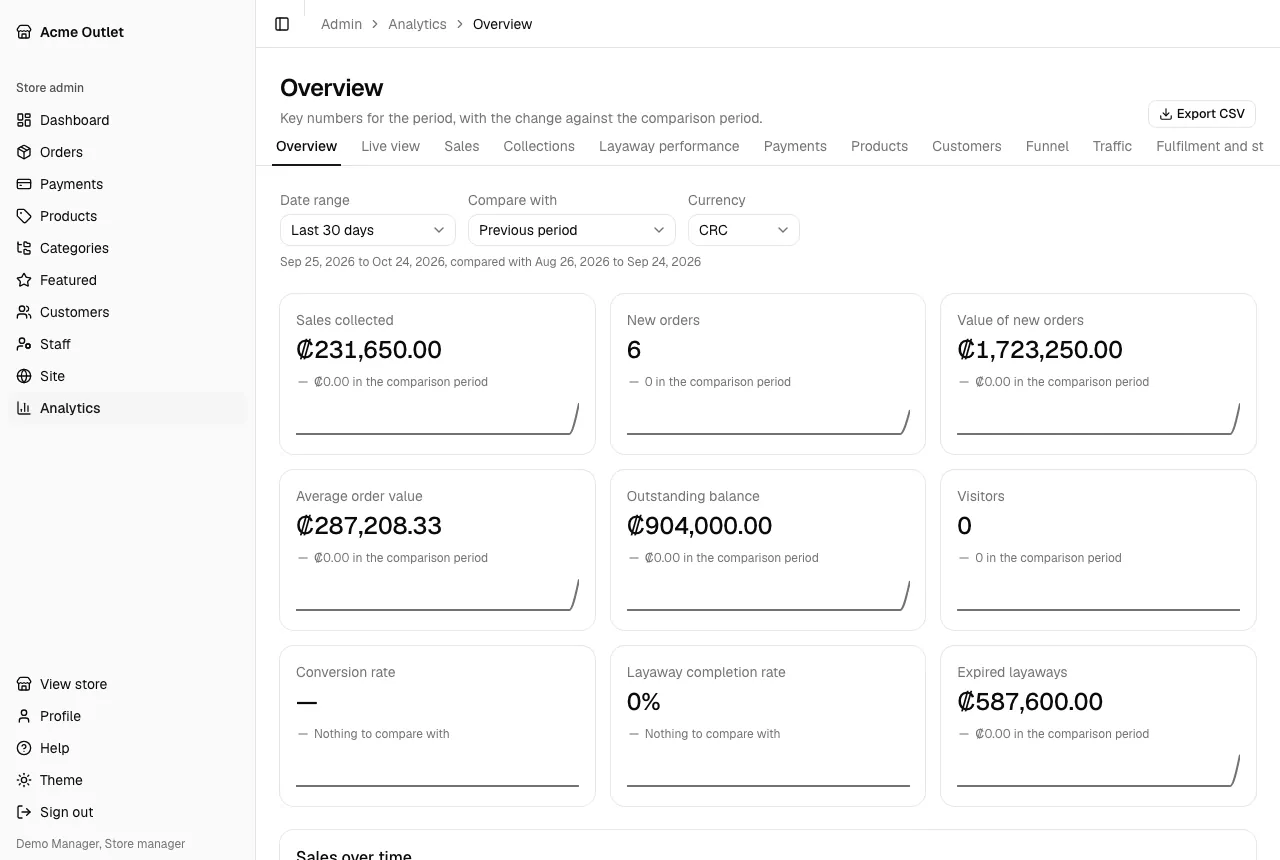
Task: Open the Customers analytics tab
Action: tap(967, 146)
